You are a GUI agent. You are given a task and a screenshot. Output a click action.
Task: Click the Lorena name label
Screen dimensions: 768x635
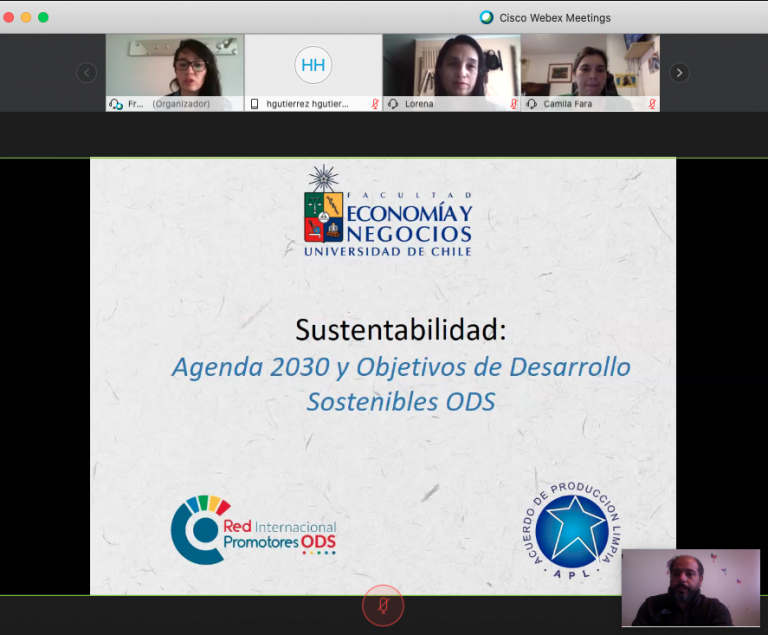(x=419, y=104)
